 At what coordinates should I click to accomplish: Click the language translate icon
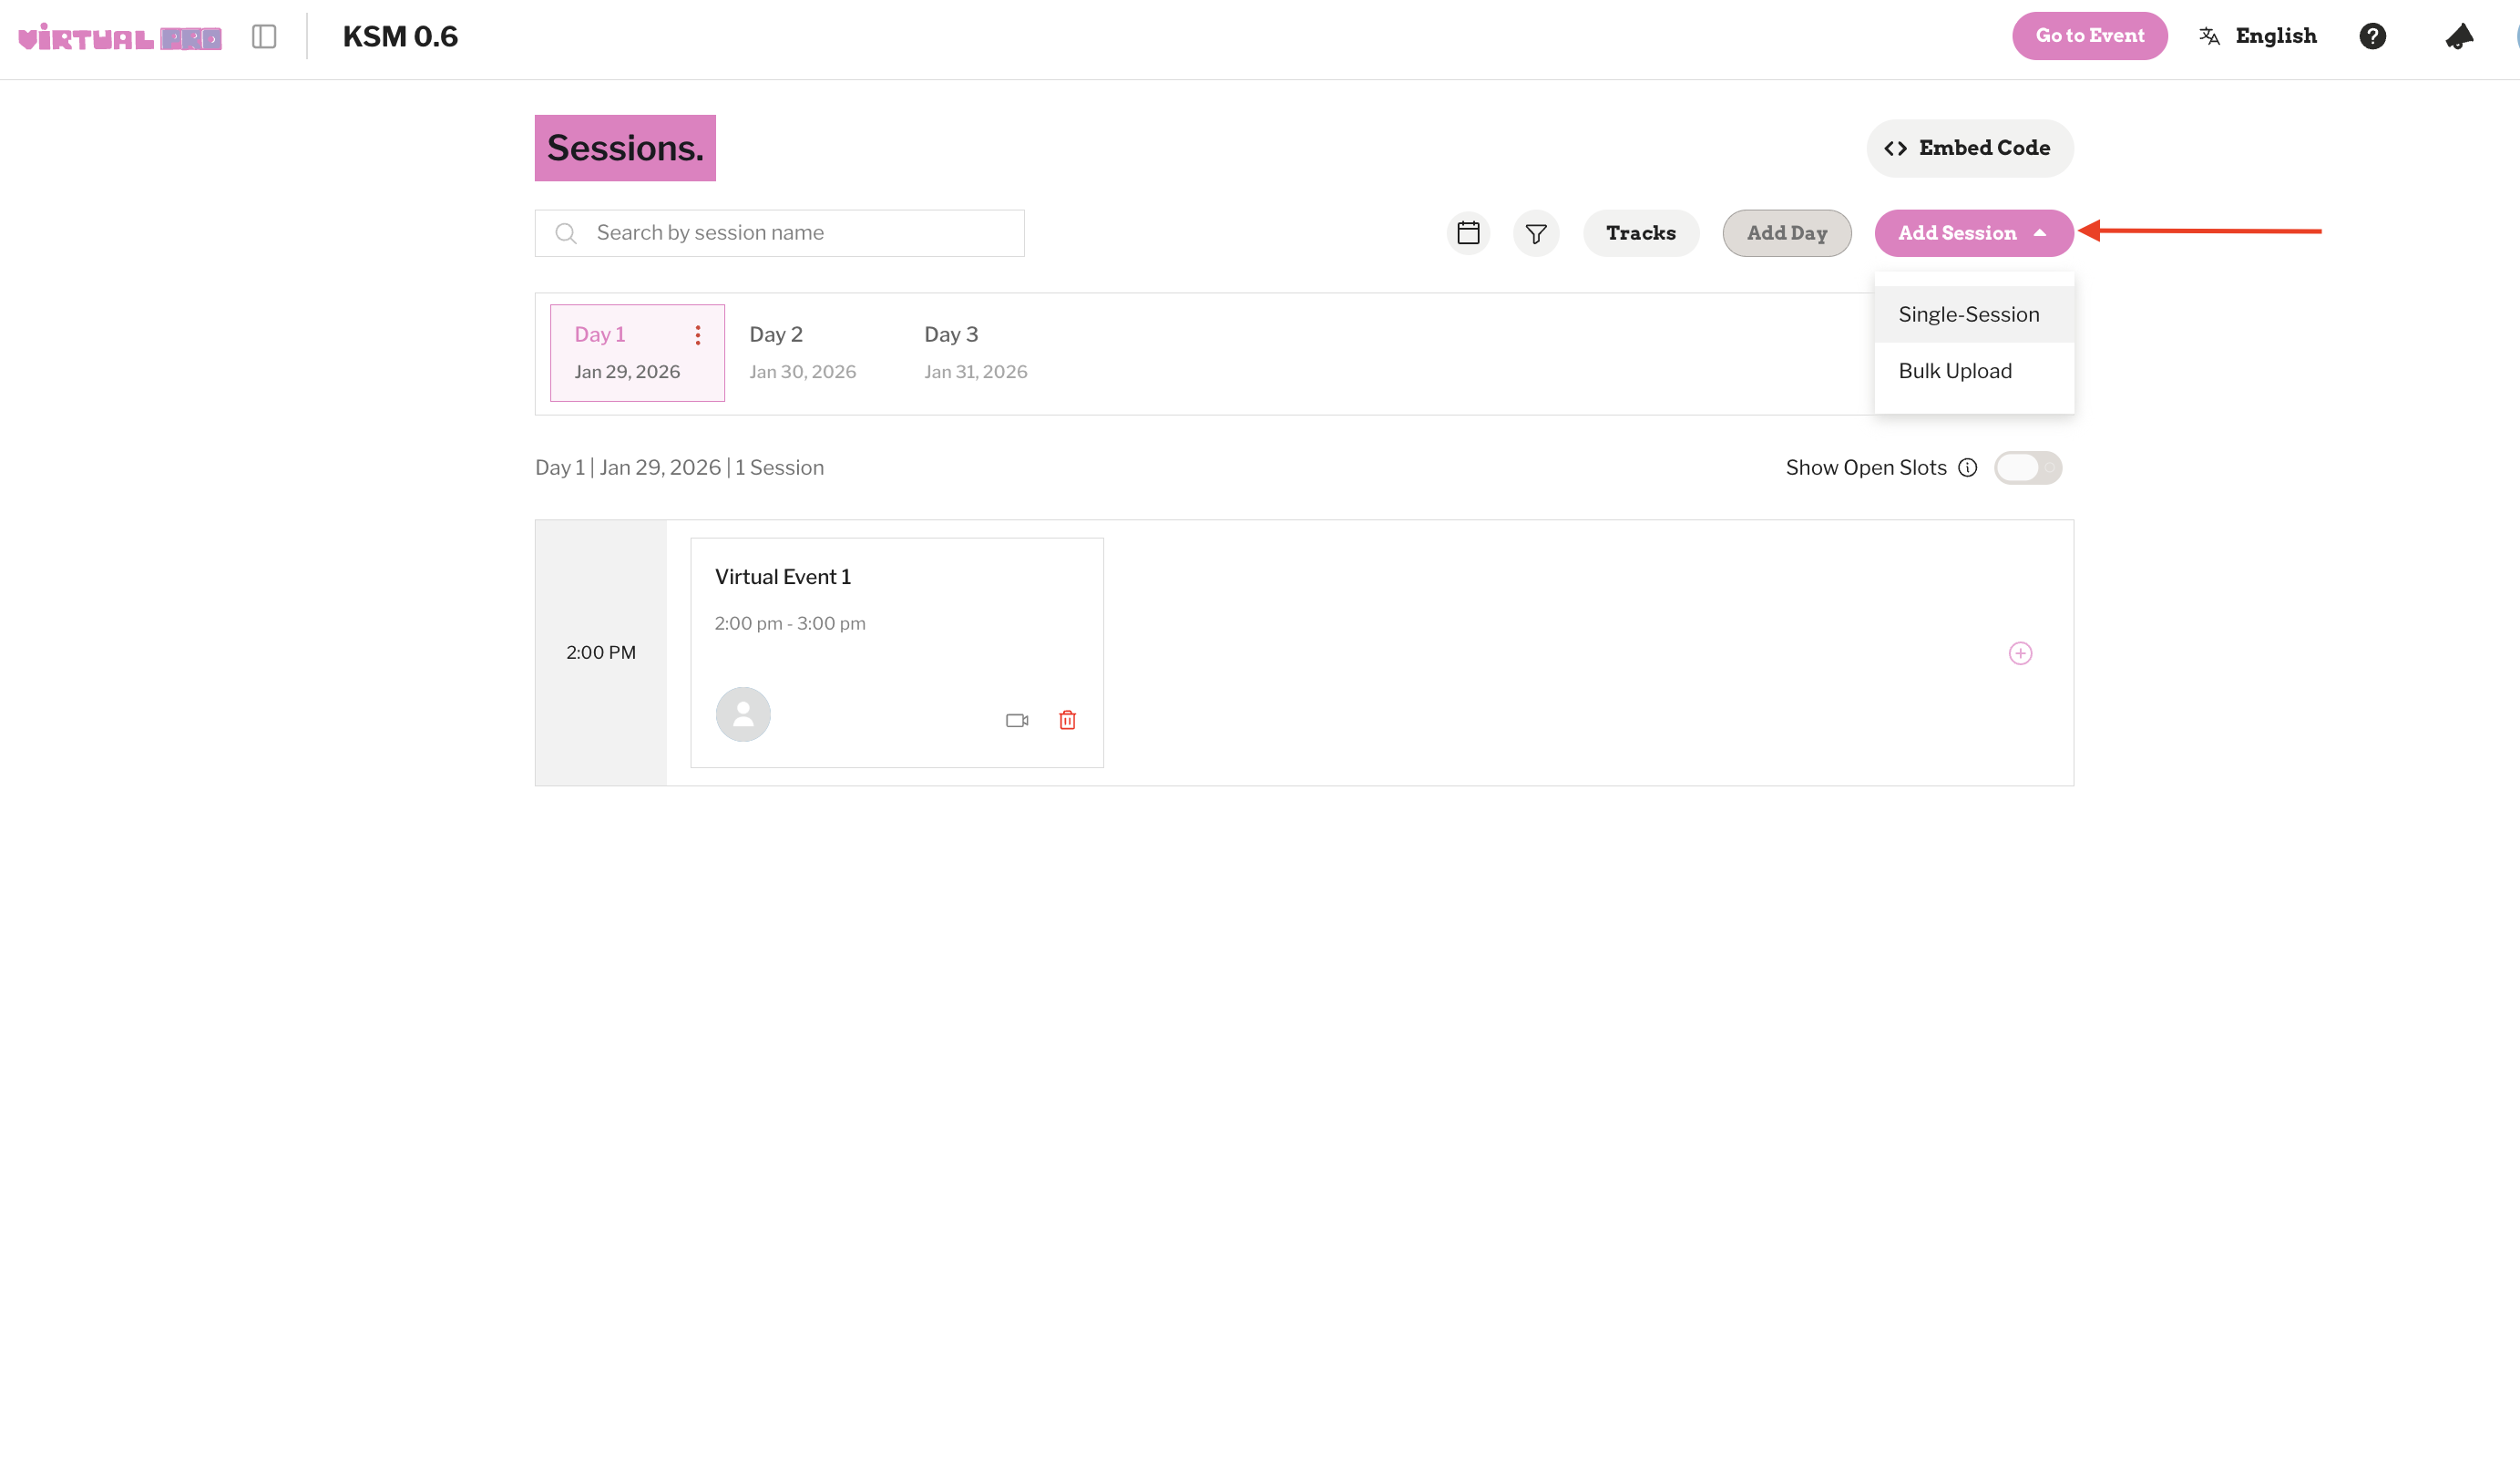pos(2209,36)
